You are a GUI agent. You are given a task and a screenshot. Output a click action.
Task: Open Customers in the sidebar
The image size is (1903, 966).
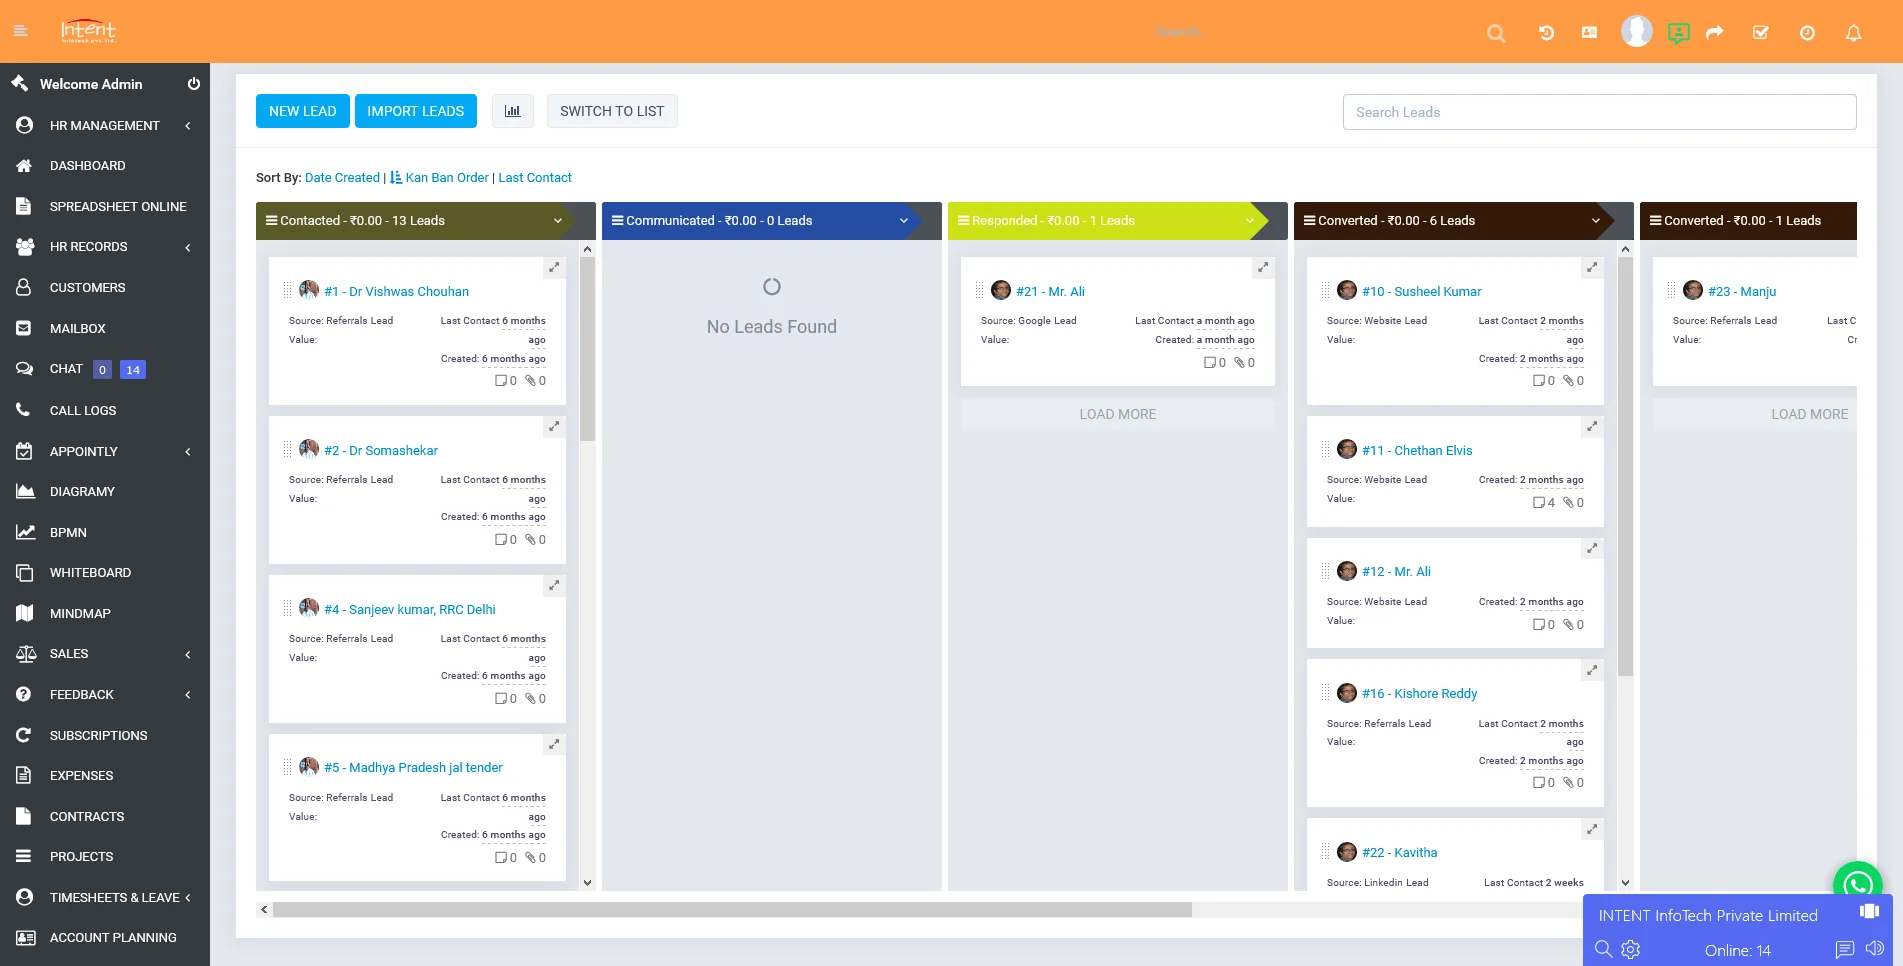coord(88,288)
